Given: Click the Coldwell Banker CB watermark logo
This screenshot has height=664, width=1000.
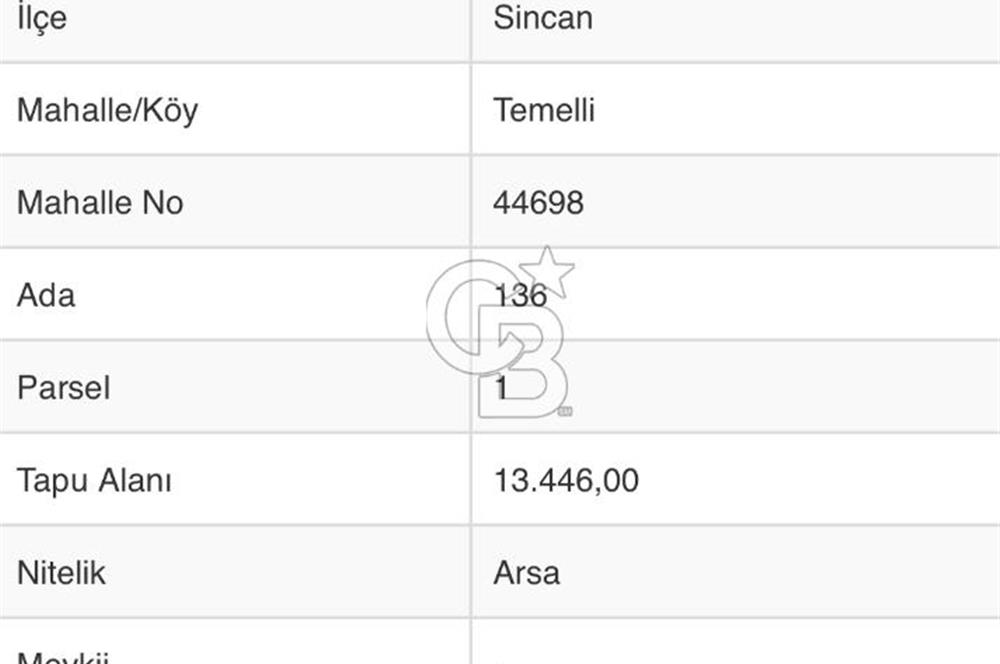Looking at the screenshot, I should (x=501, y=333).
